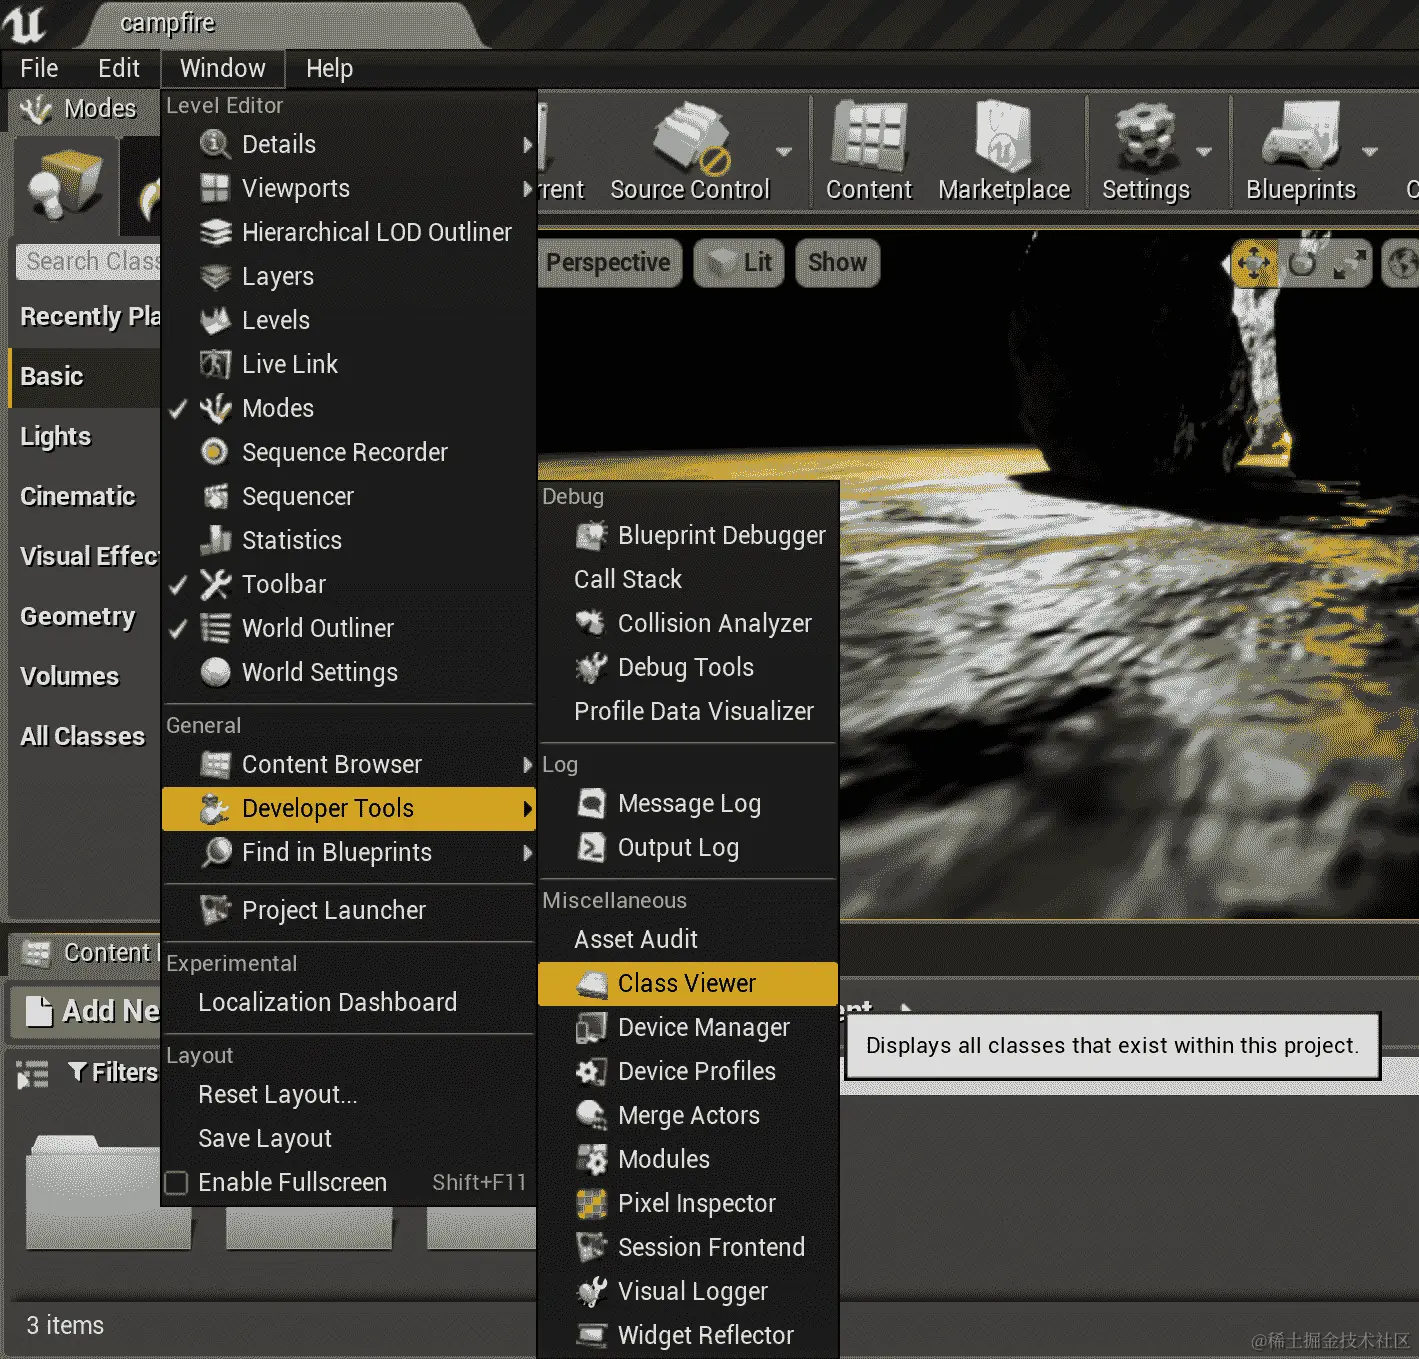
Task: Select the Lights category
Action: (84, 437)
